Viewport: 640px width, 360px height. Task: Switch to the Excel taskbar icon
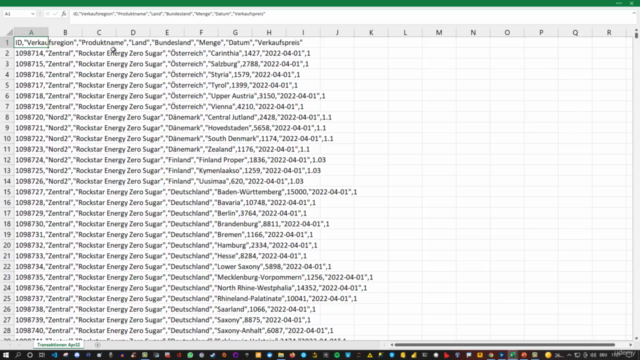(x=513, y=355)
